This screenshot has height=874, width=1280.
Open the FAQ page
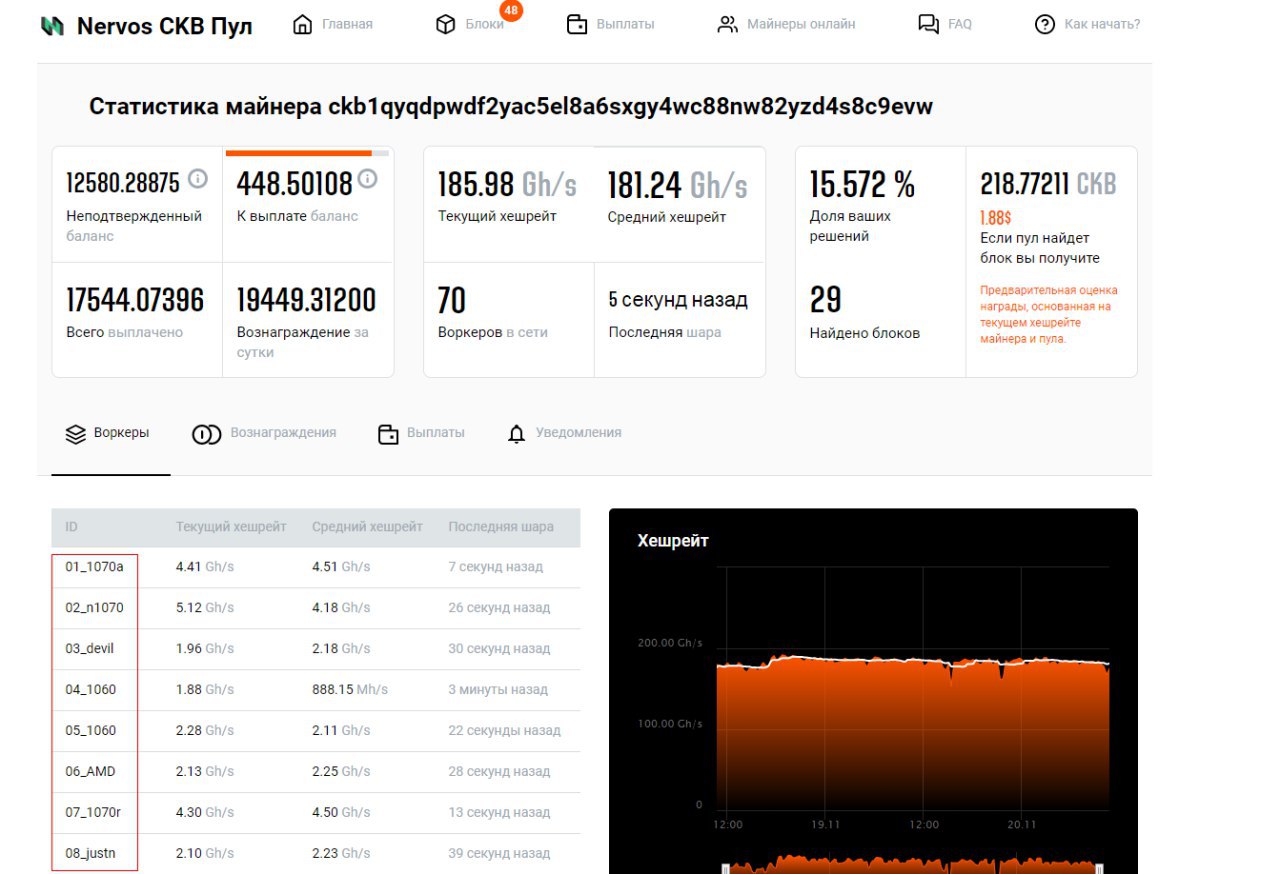point(959,24)
